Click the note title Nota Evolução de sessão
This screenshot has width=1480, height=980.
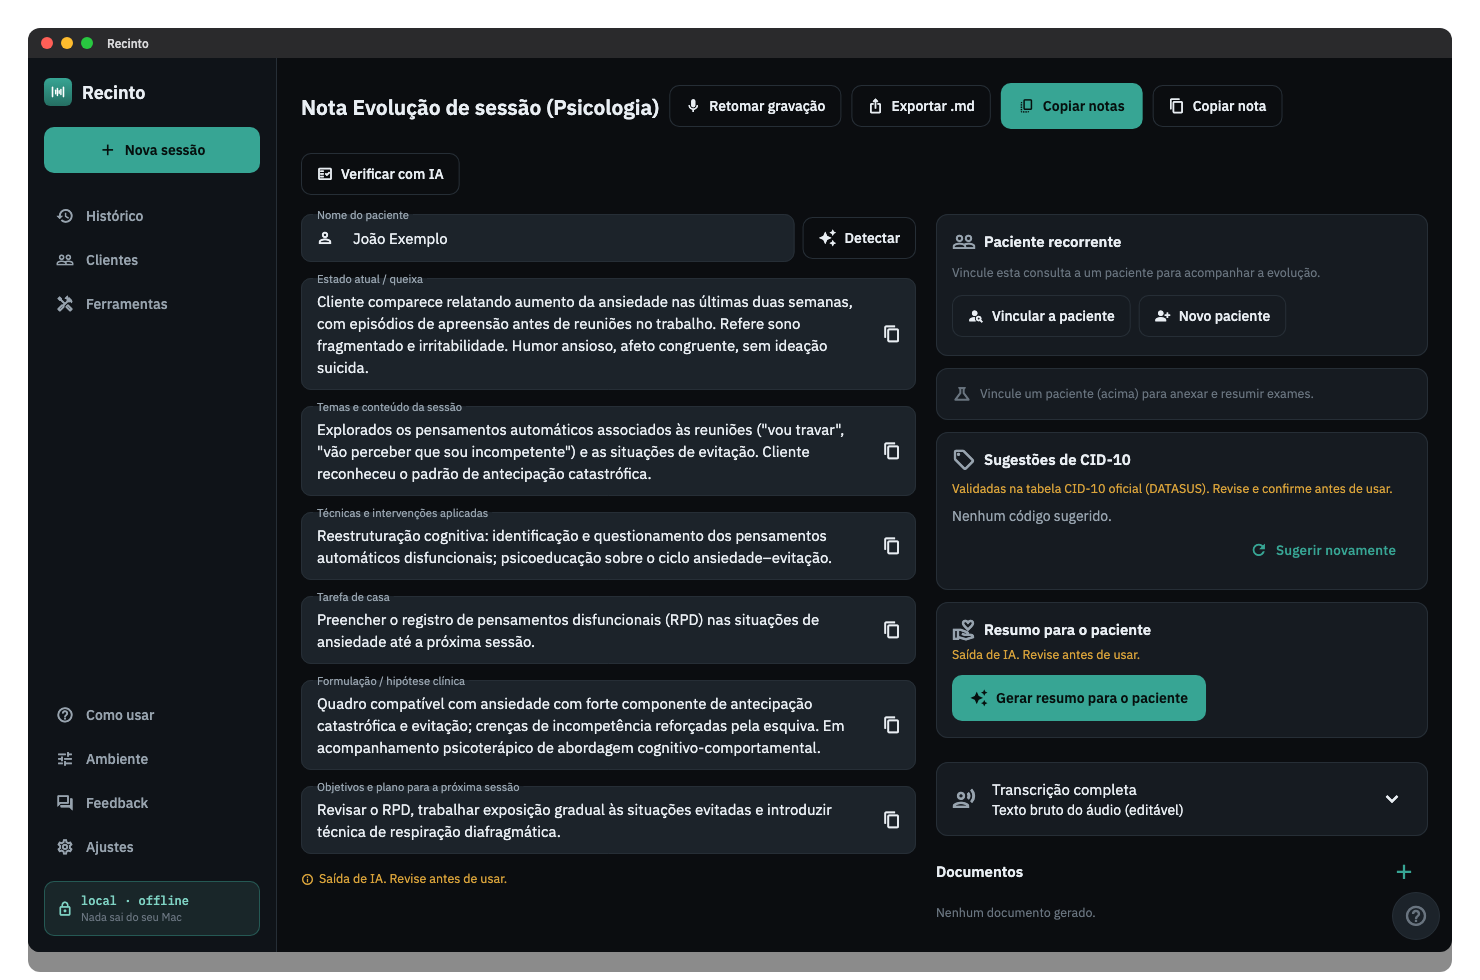click(x=480, y=107)
